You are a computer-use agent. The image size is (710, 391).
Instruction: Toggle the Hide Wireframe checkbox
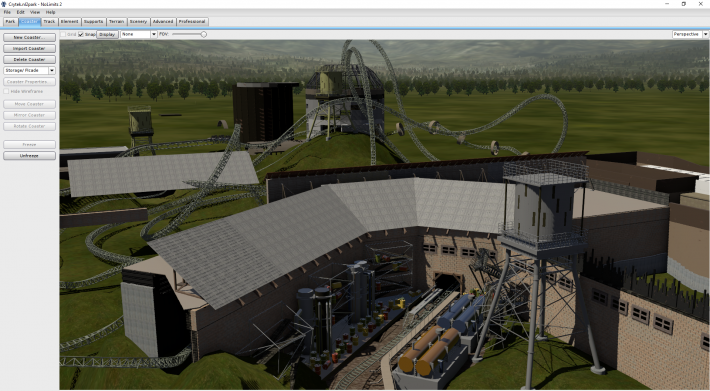(x=6, y=91)
